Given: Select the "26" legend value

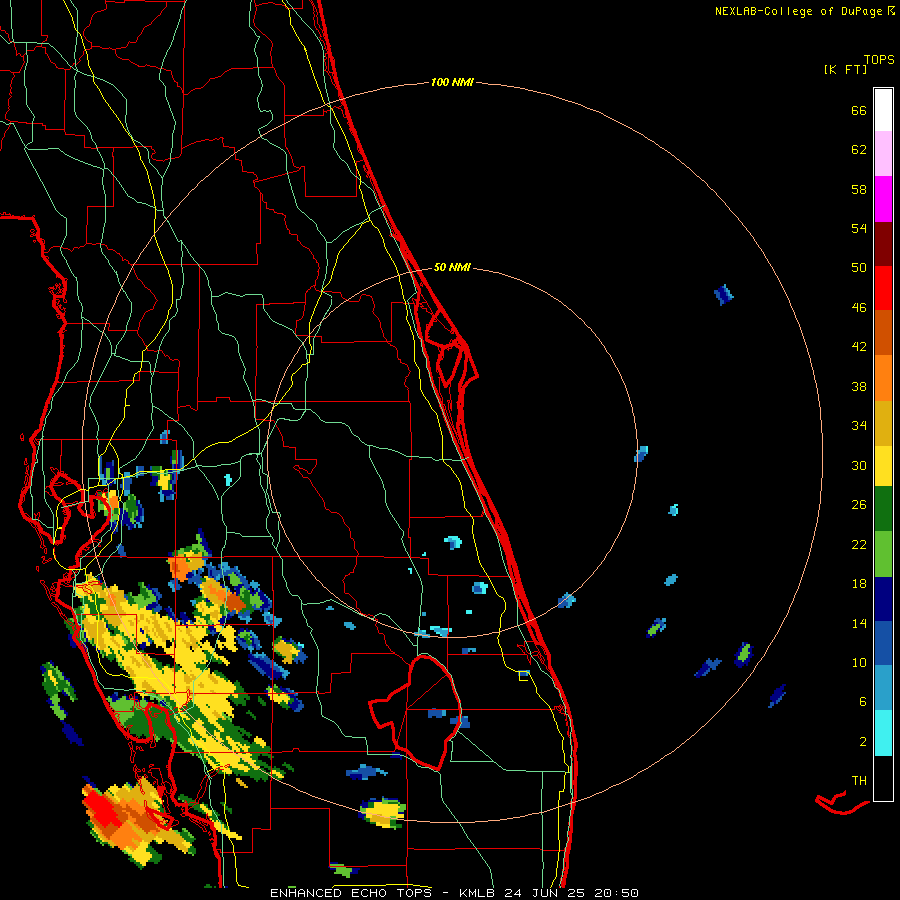Looking at the screenshot, I should tap(859, 505).
